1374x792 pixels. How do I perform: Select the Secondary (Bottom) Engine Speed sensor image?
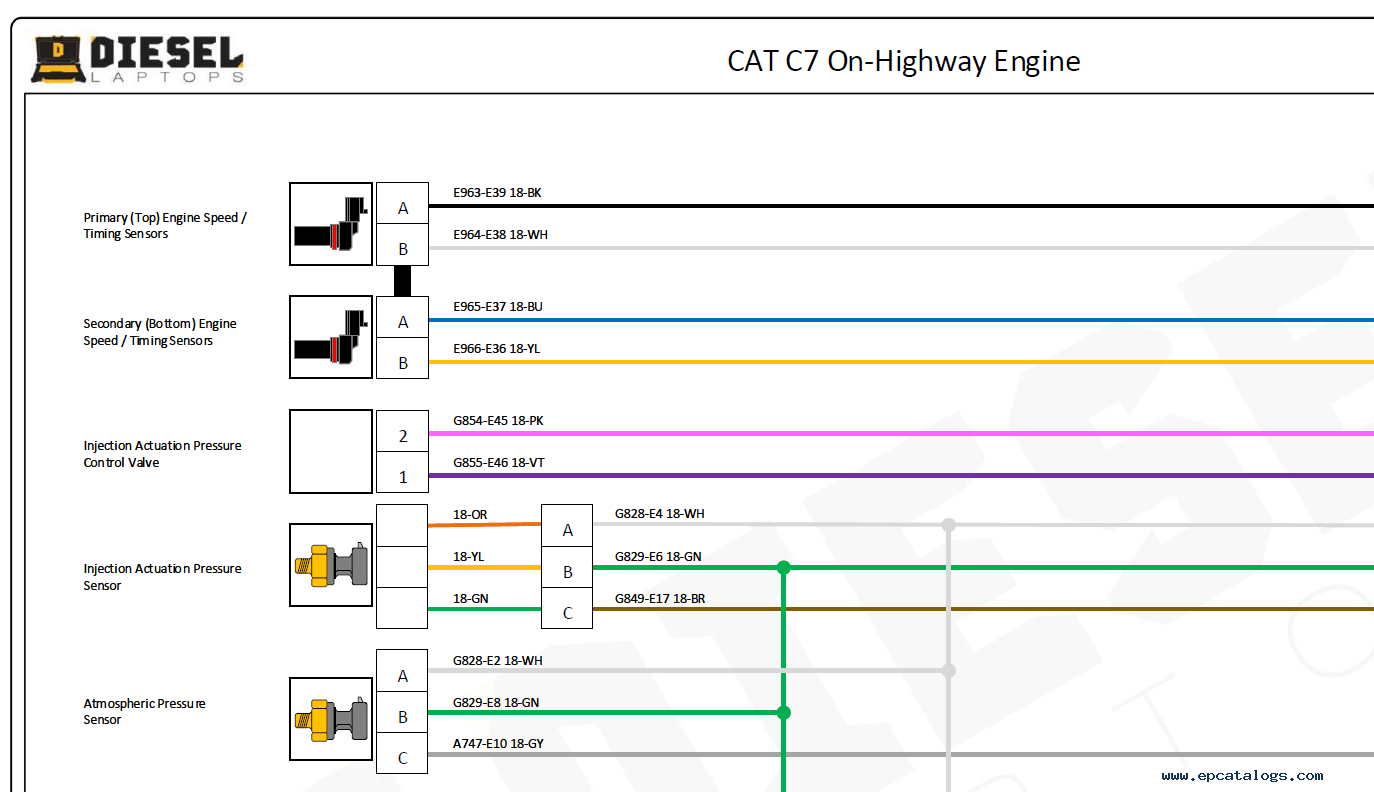click(x=331, y=337)
